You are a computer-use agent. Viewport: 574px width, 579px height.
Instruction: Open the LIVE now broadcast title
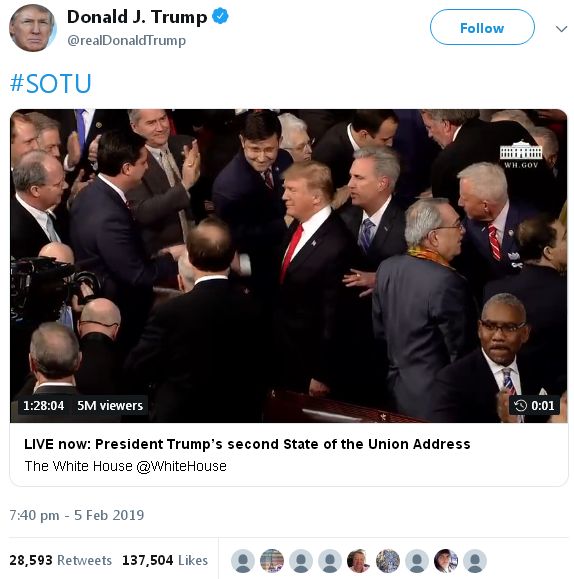coord(247,444)
